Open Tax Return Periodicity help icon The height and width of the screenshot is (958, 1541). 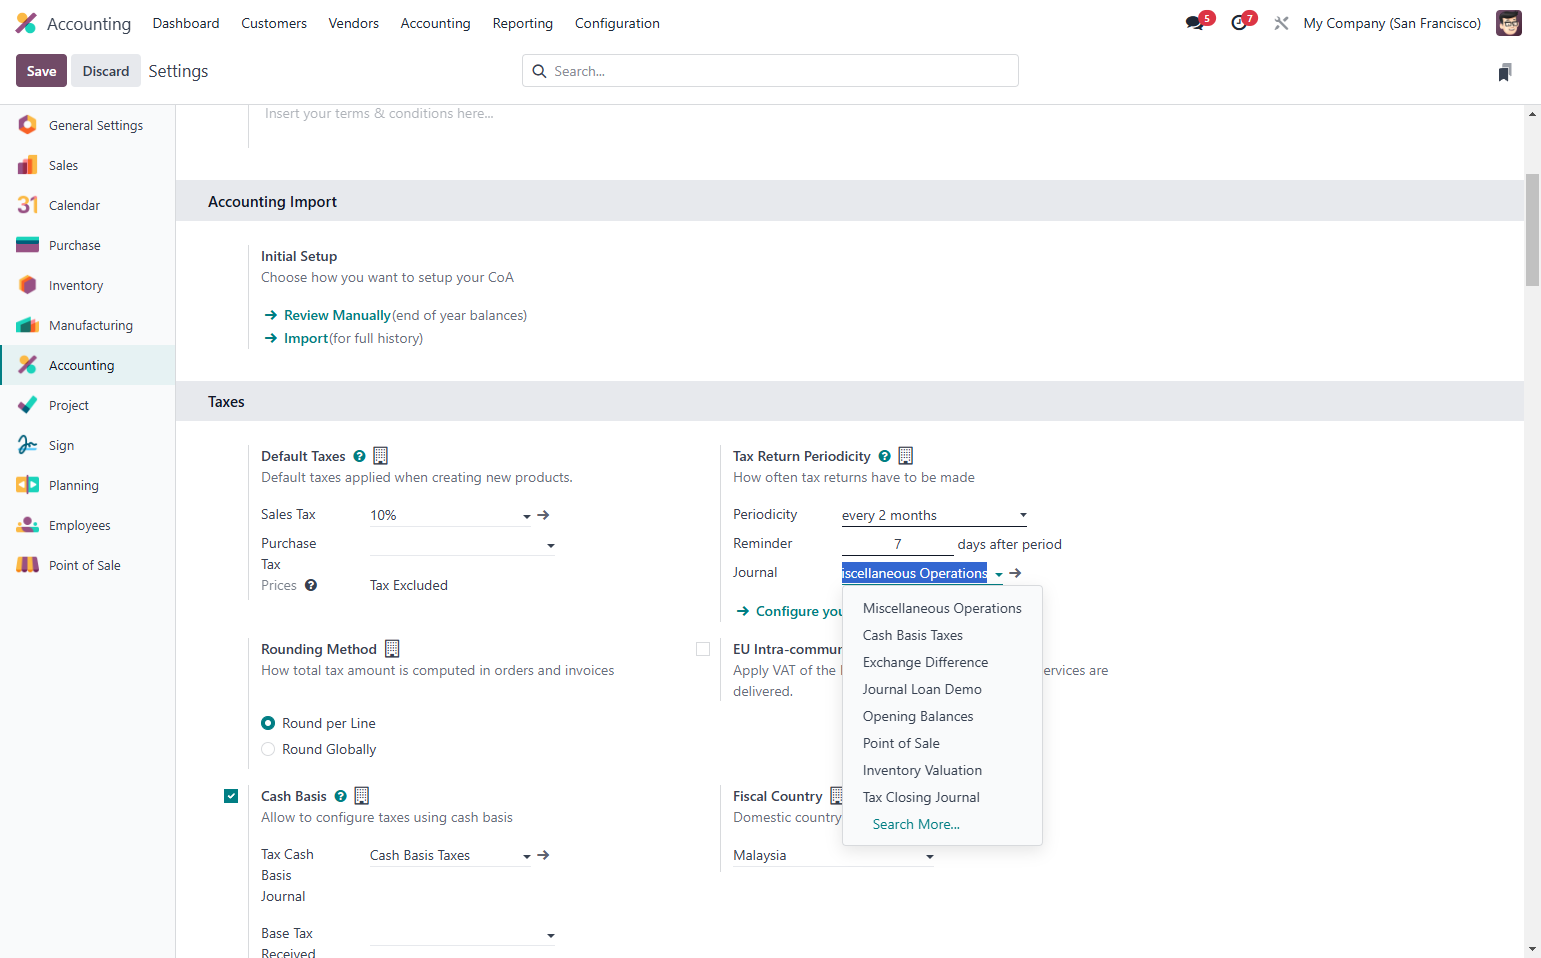[x=884, y=456]
